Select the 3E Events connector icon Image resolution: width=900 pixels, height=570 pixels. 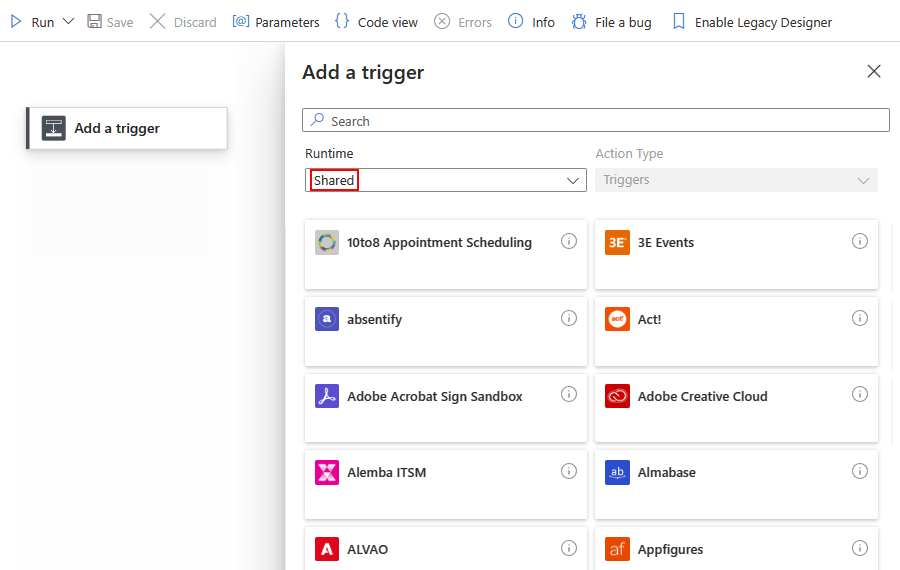click(617, 243)
